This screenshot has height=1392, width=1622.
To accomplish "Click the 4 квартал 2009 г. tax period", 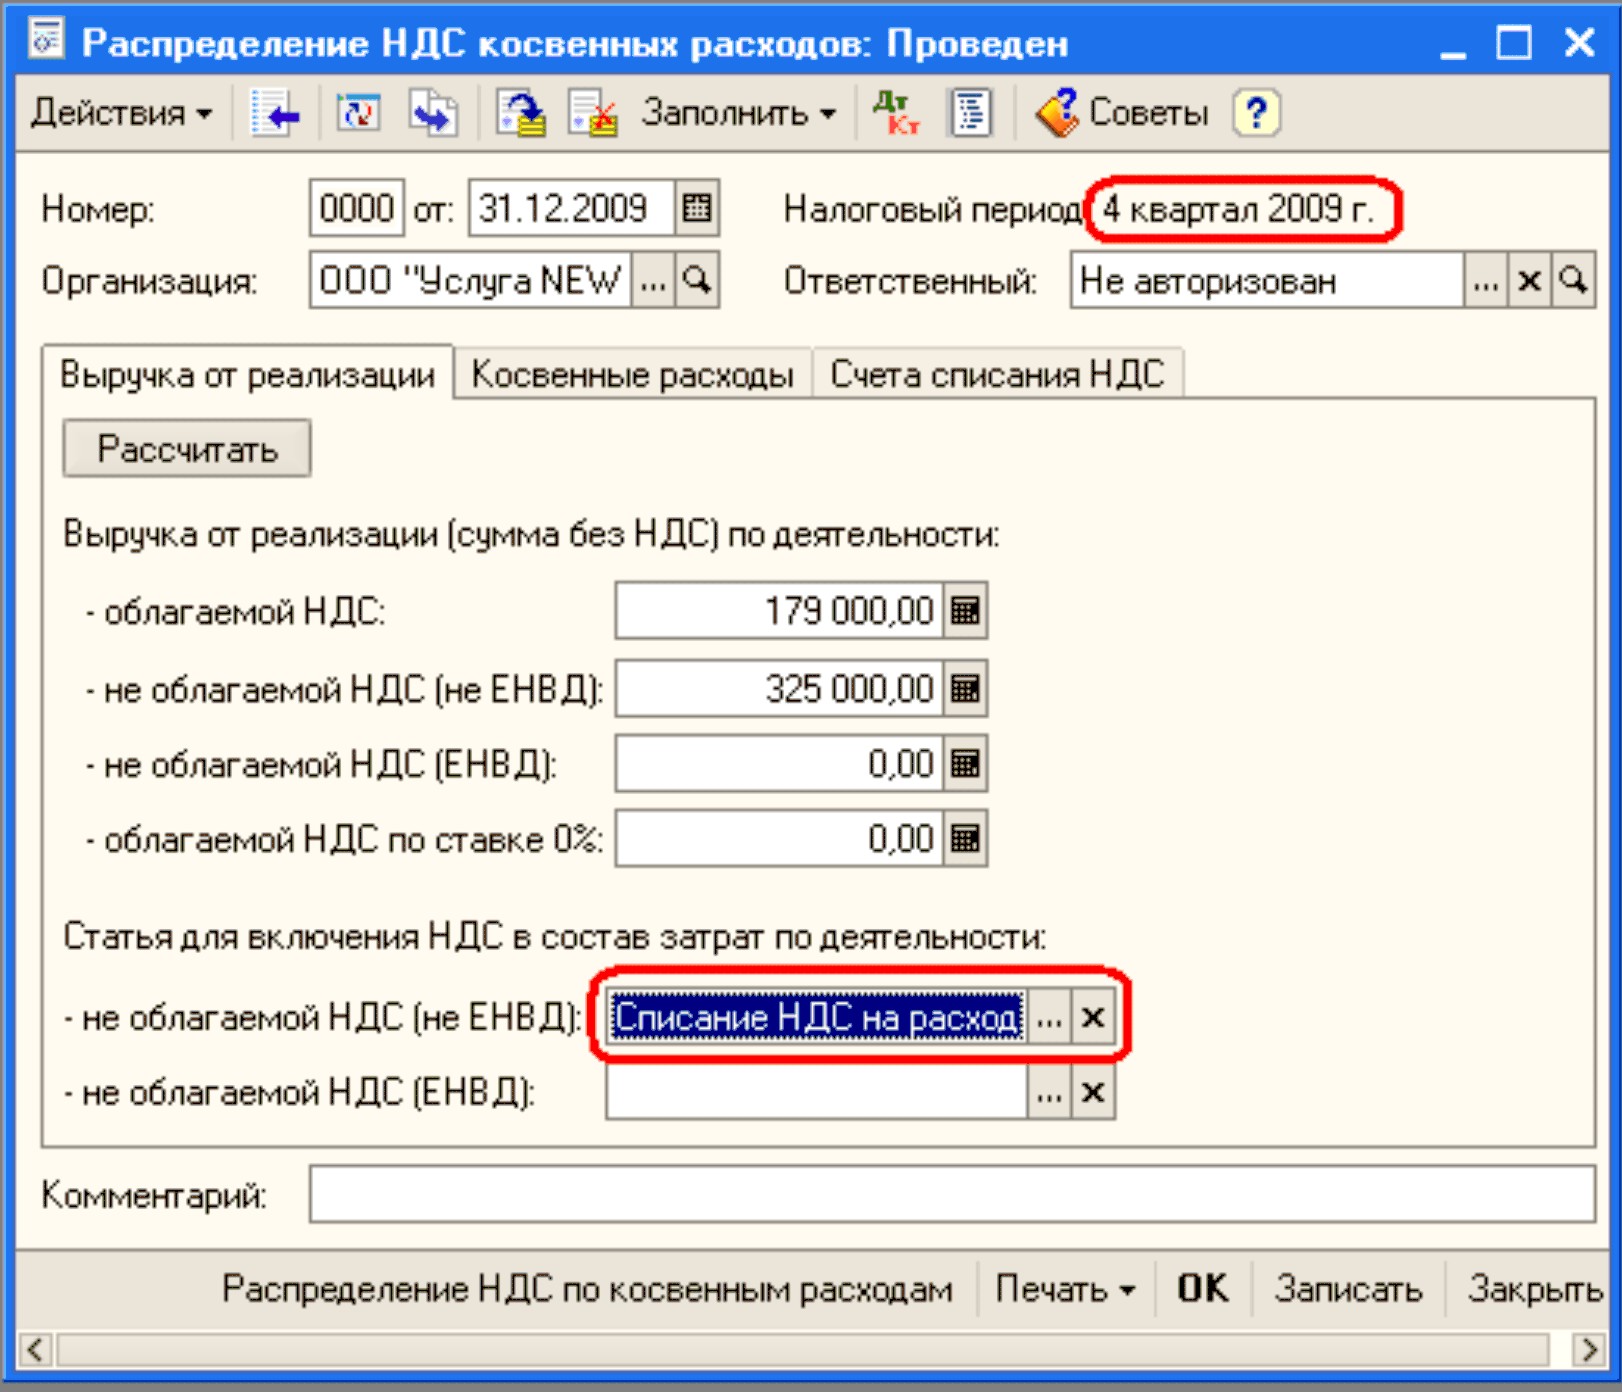I will tap(1240, 209).
